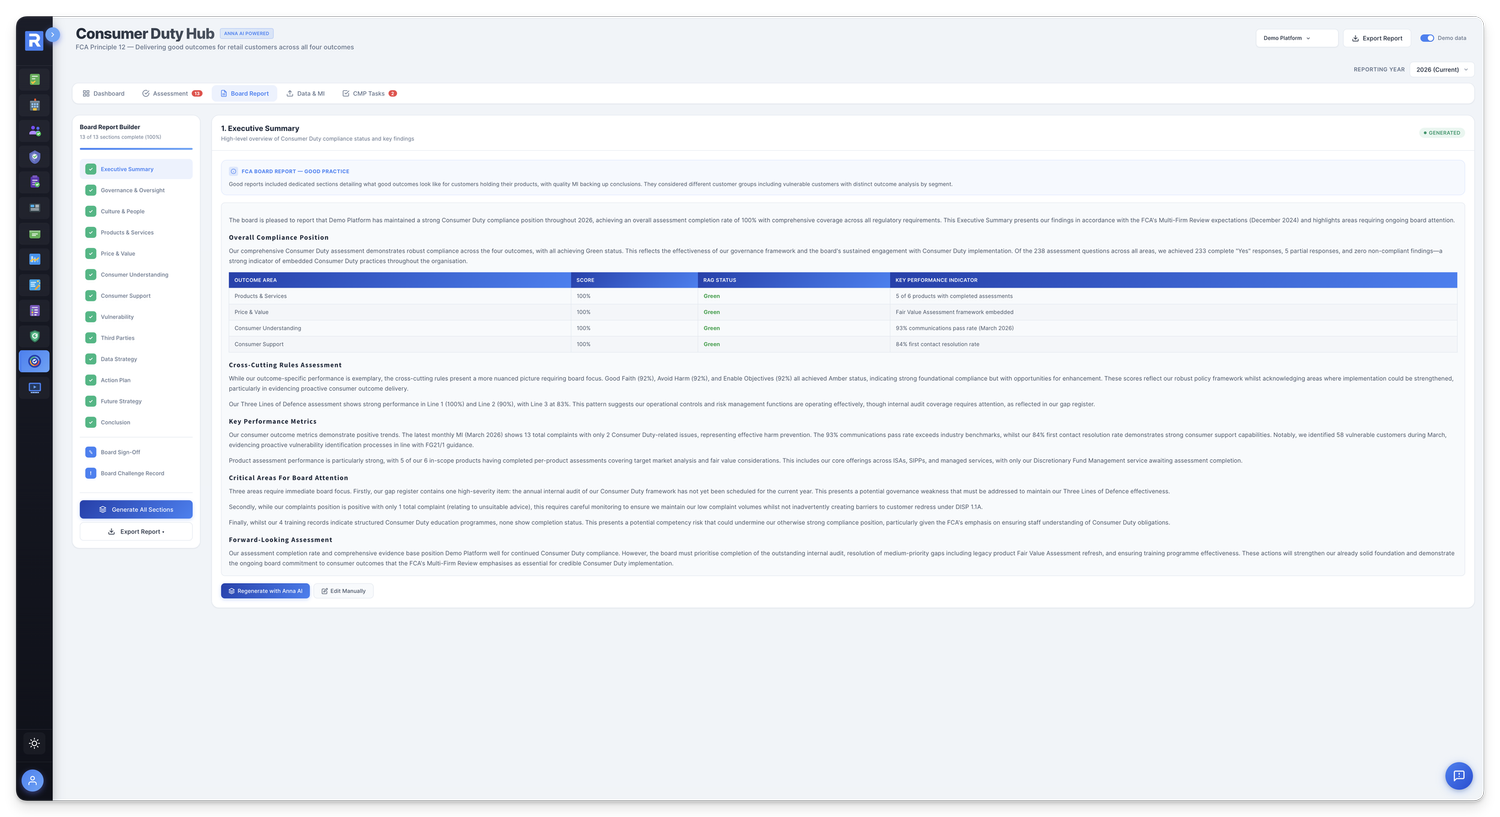Open the monitor play icon in sidebar
Image resolution: width=1500 pixels, height=817 pixels.
[x=34, y=388]
